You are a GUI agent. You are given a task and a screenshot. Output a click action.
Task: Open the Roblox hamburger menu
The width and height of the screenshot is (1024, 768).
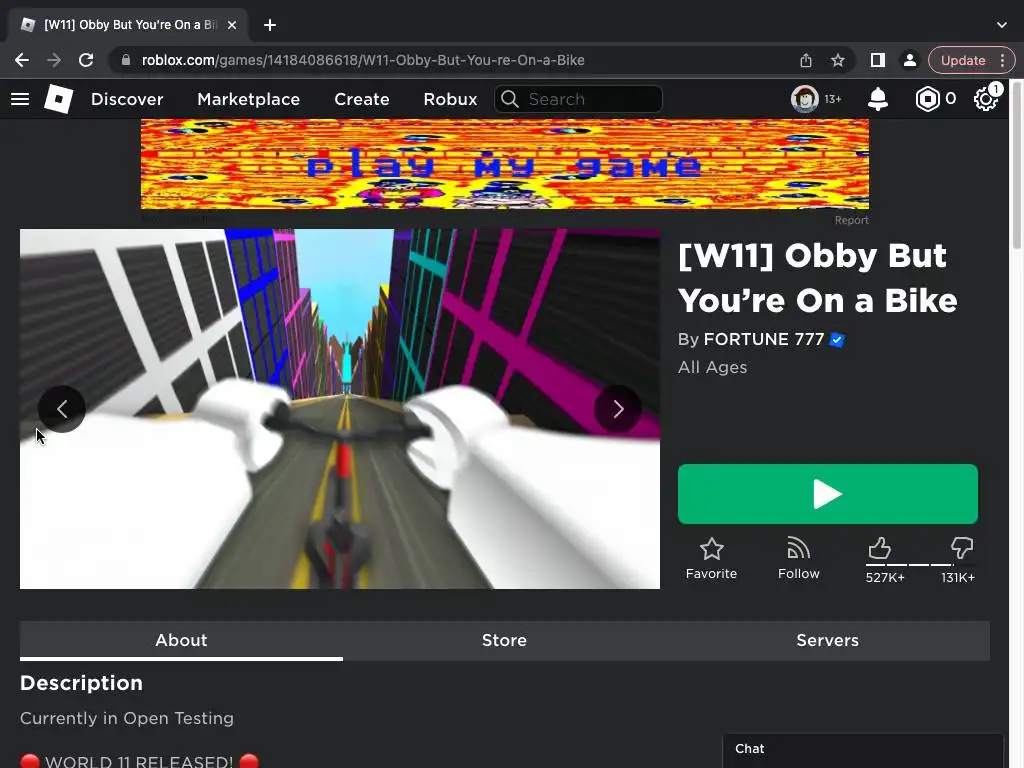point(20,99)
